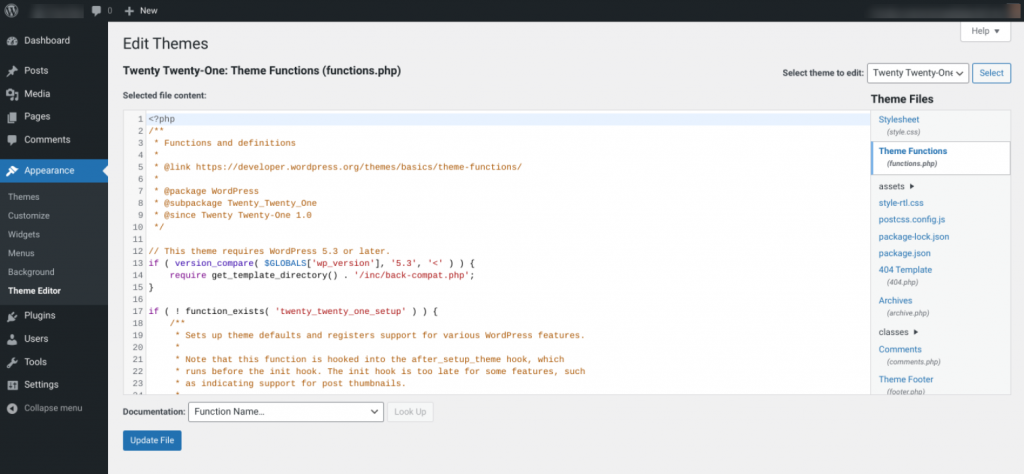Open the Media library icon

click(12, 94)
